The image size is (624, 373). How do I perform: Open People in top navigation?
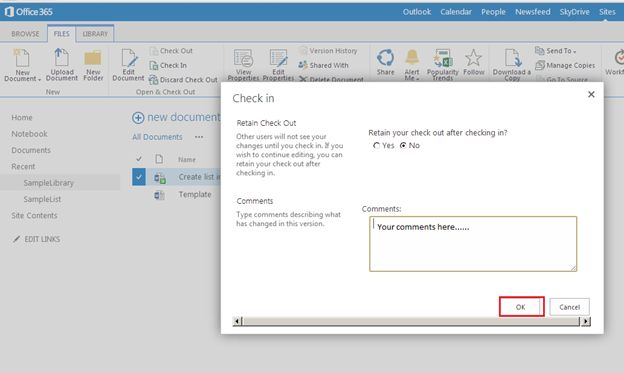493,12
